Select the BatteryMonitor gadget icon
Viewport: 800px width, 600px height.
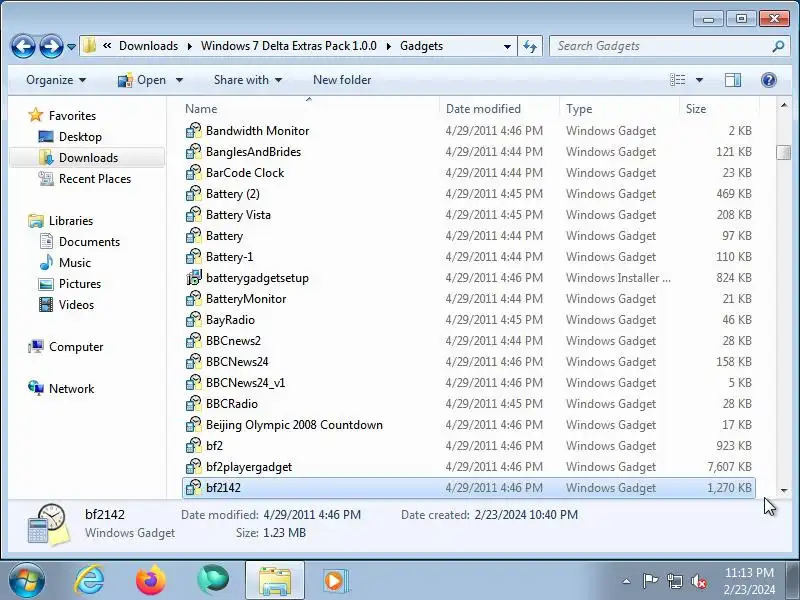193,298
